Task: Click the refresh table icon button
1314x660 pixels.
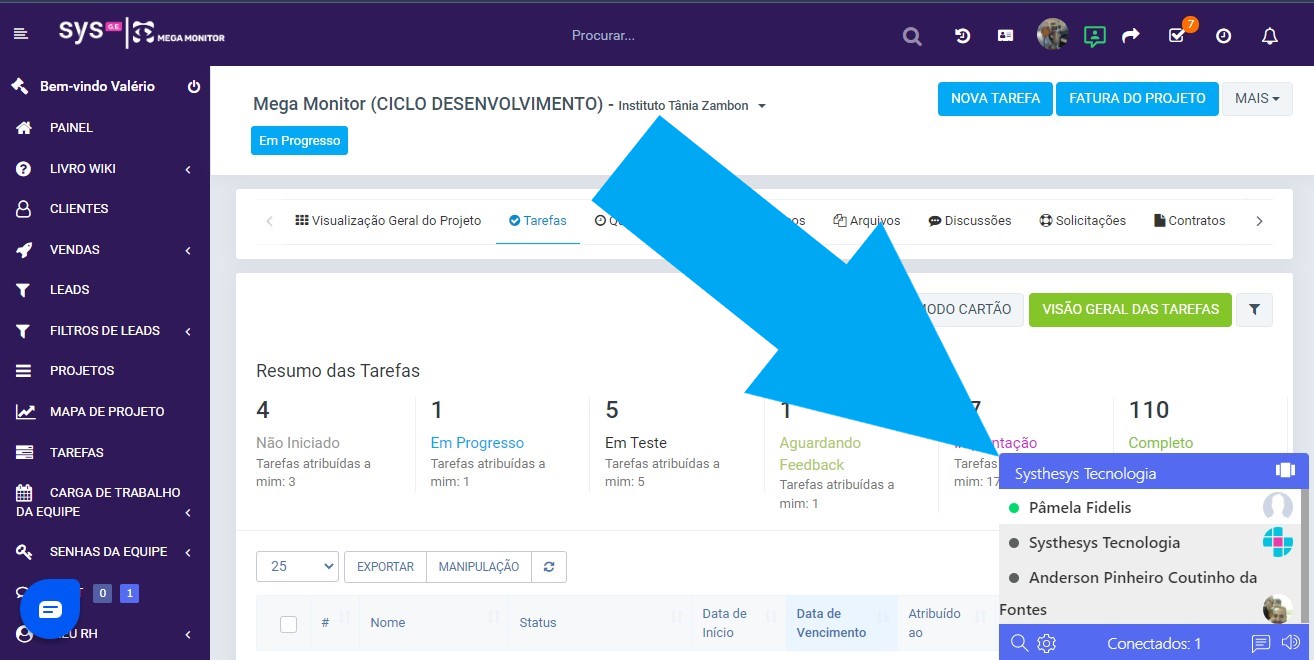Action: tap(549, 567)
